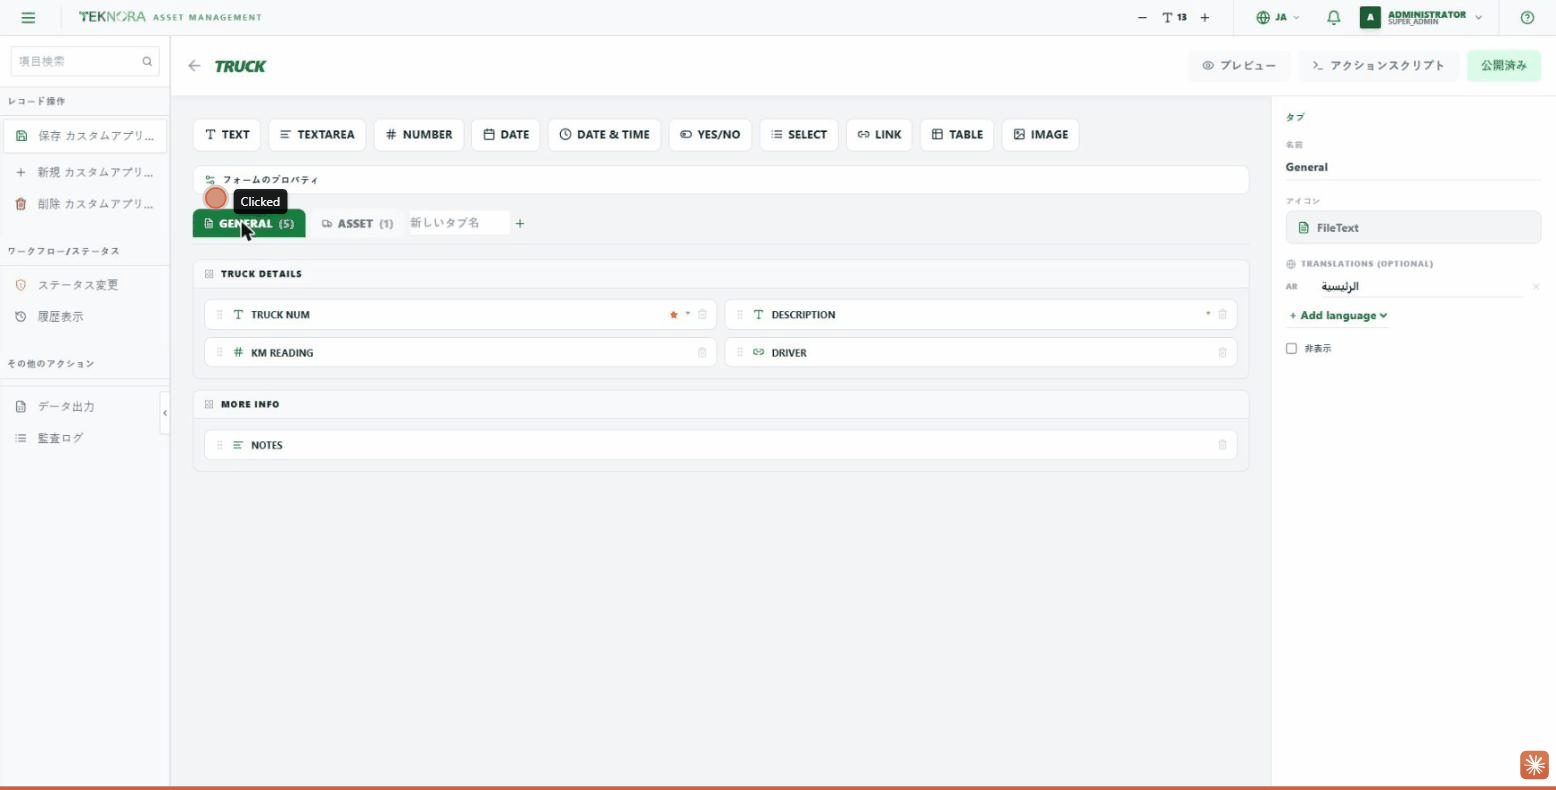Open the JA language selector
Screen dimensions: 1556x790
pyautogui.click(x=1278, y=17)
